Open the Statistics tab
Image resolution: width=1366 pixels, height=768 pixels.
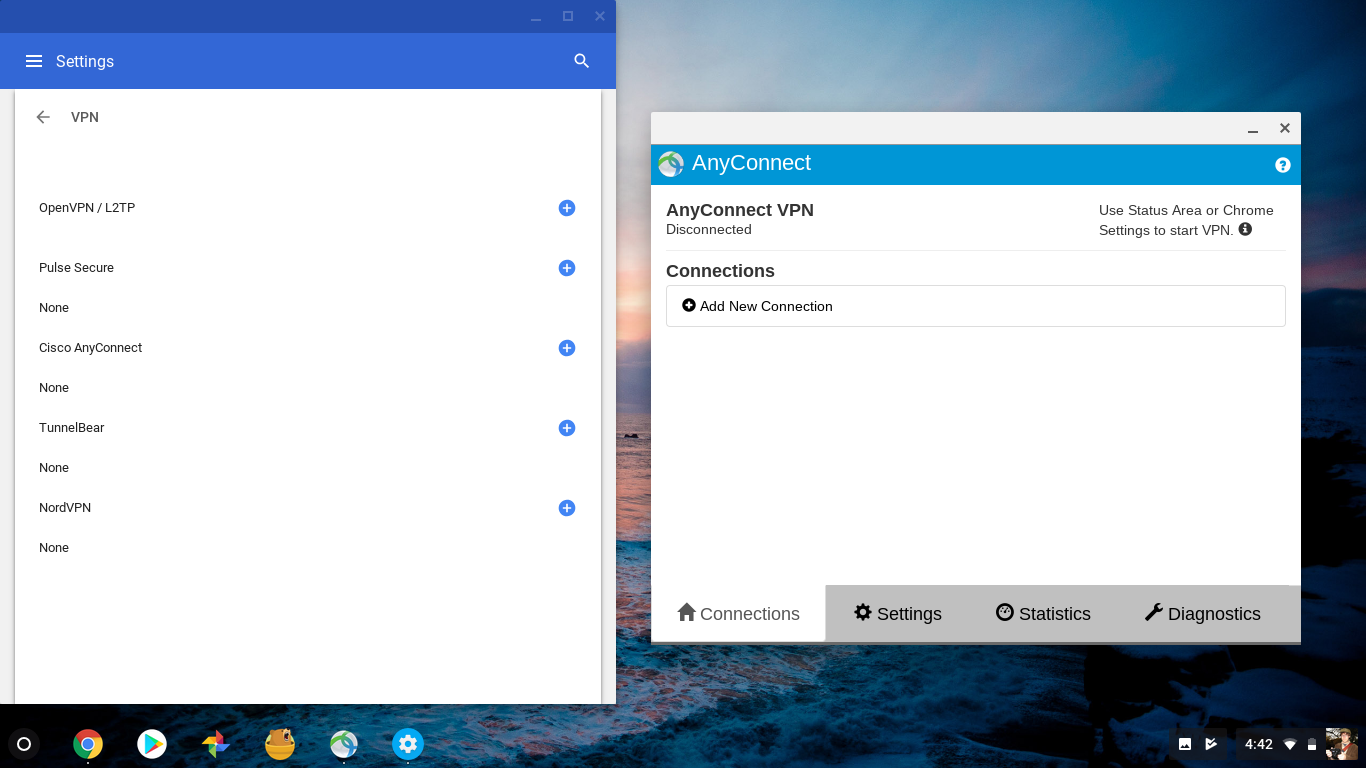1043,613
